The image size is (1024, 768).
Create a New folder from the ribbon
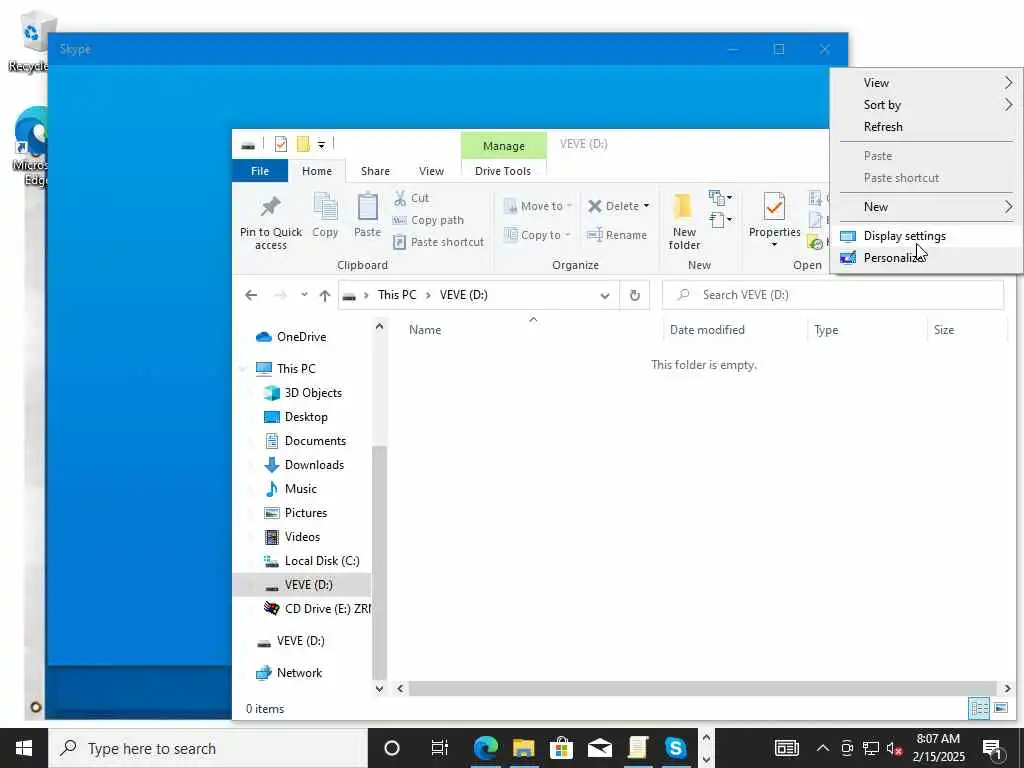(x=684, y=222)
